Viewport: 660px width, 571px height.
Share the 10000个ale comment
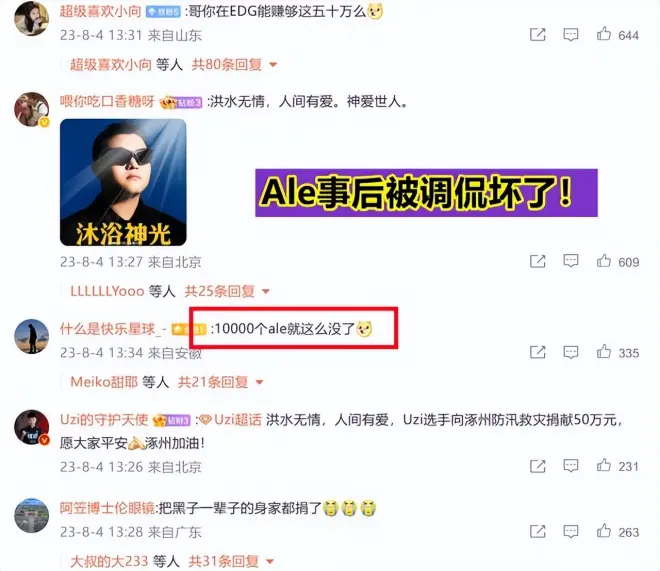(538, 352)
